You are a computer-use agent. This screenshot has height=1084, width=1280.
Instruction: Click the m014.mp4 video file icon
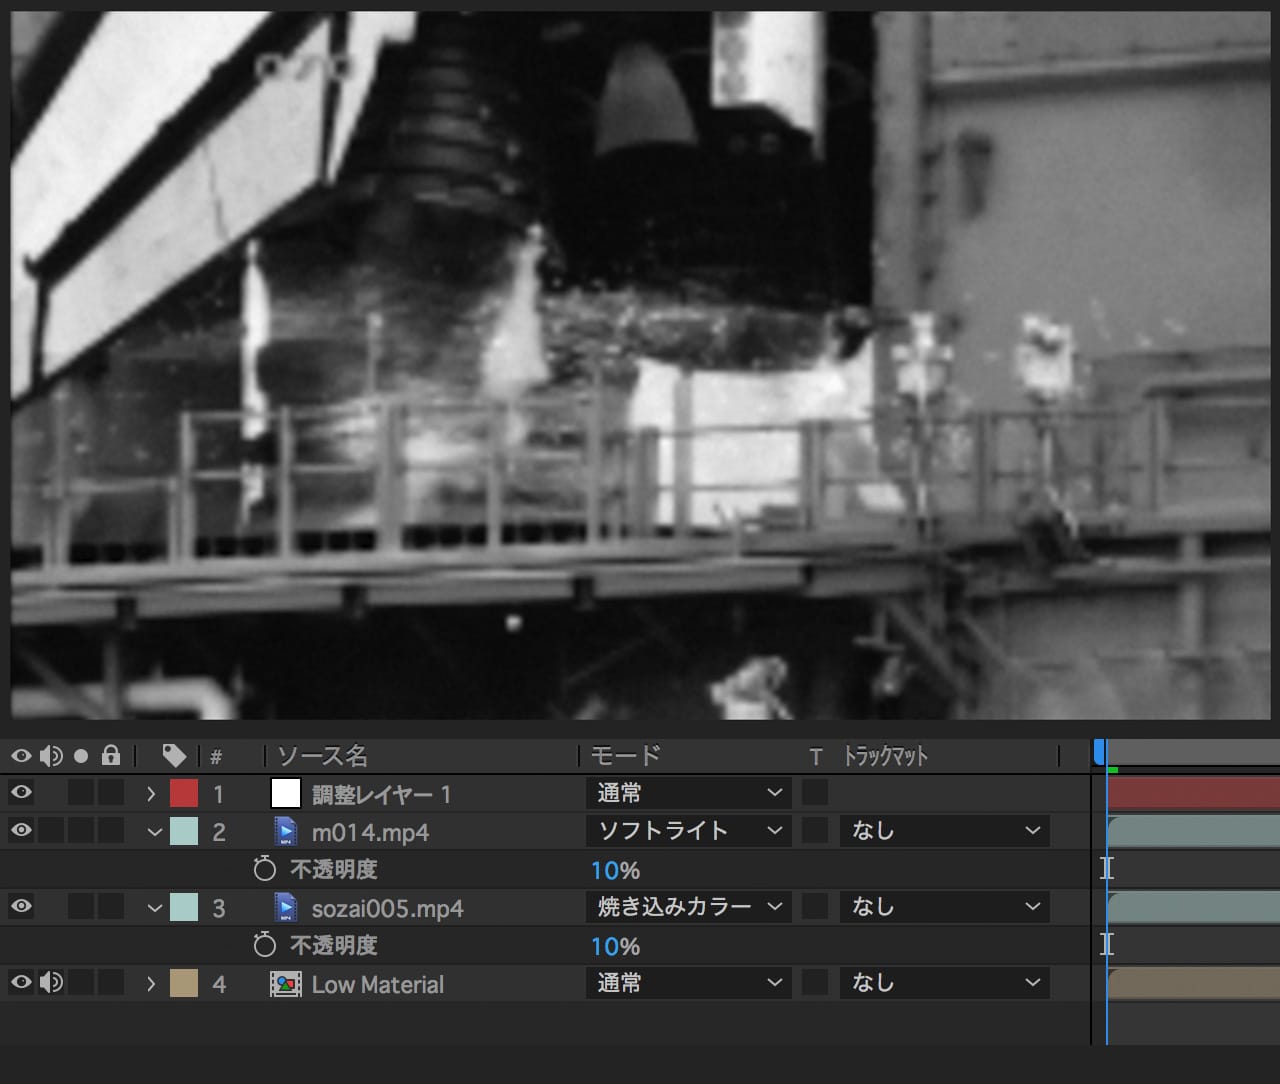(286, 832)
